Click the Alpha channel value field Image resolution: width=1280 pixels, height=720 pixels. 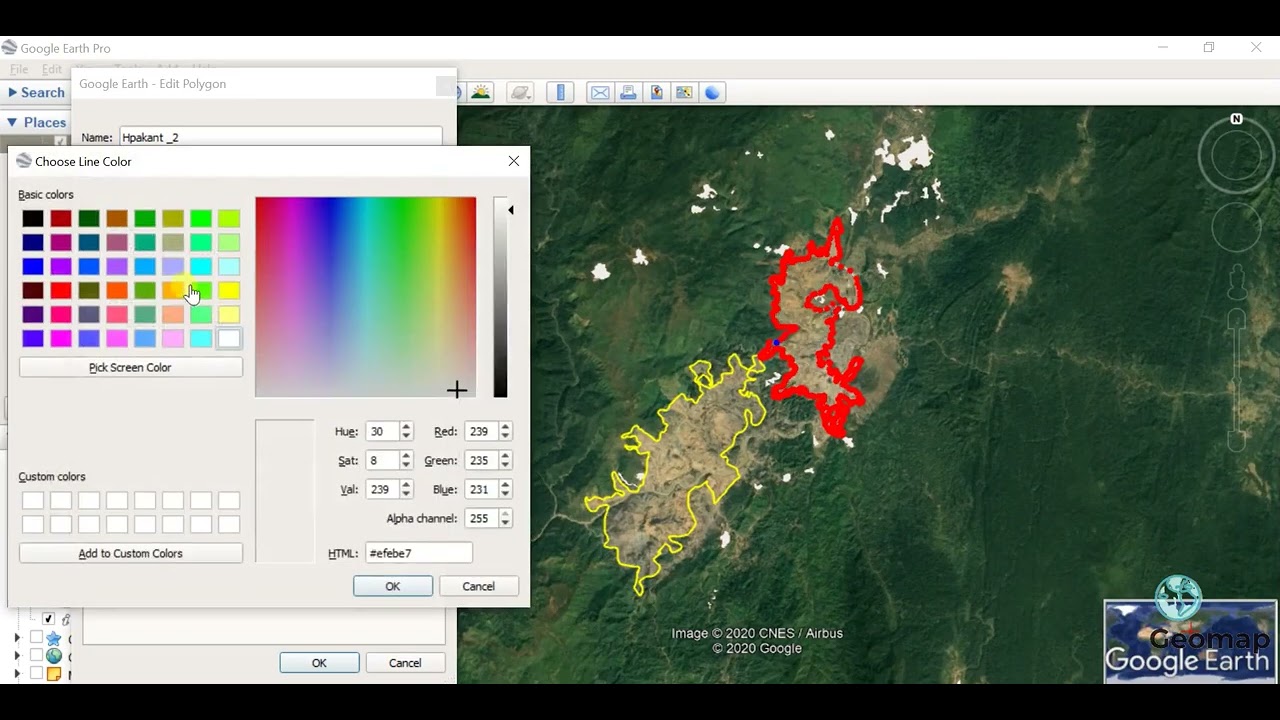click(x=481, y=518)
